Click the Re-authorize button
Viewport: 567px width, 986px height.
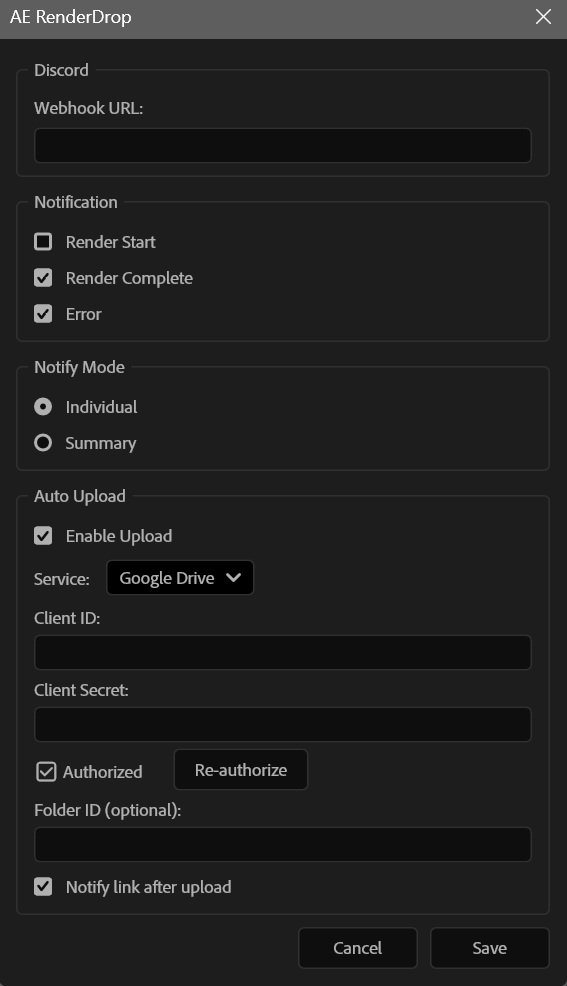241,770
